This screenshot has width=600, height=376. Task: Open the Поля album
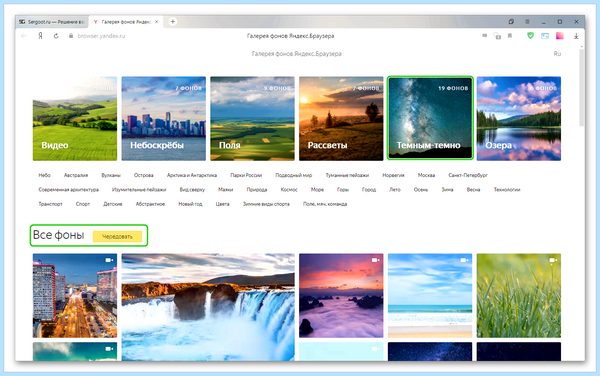[253, 119]
